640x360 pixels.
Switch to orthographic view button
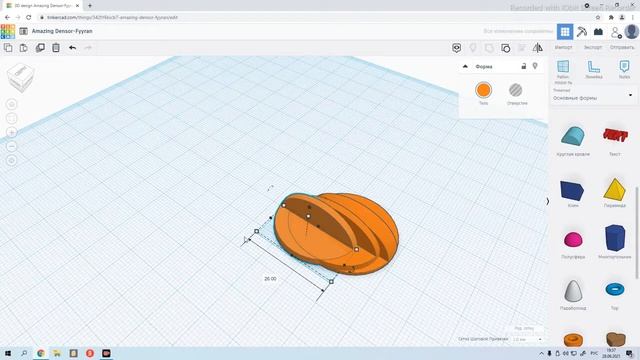(11, 160)
